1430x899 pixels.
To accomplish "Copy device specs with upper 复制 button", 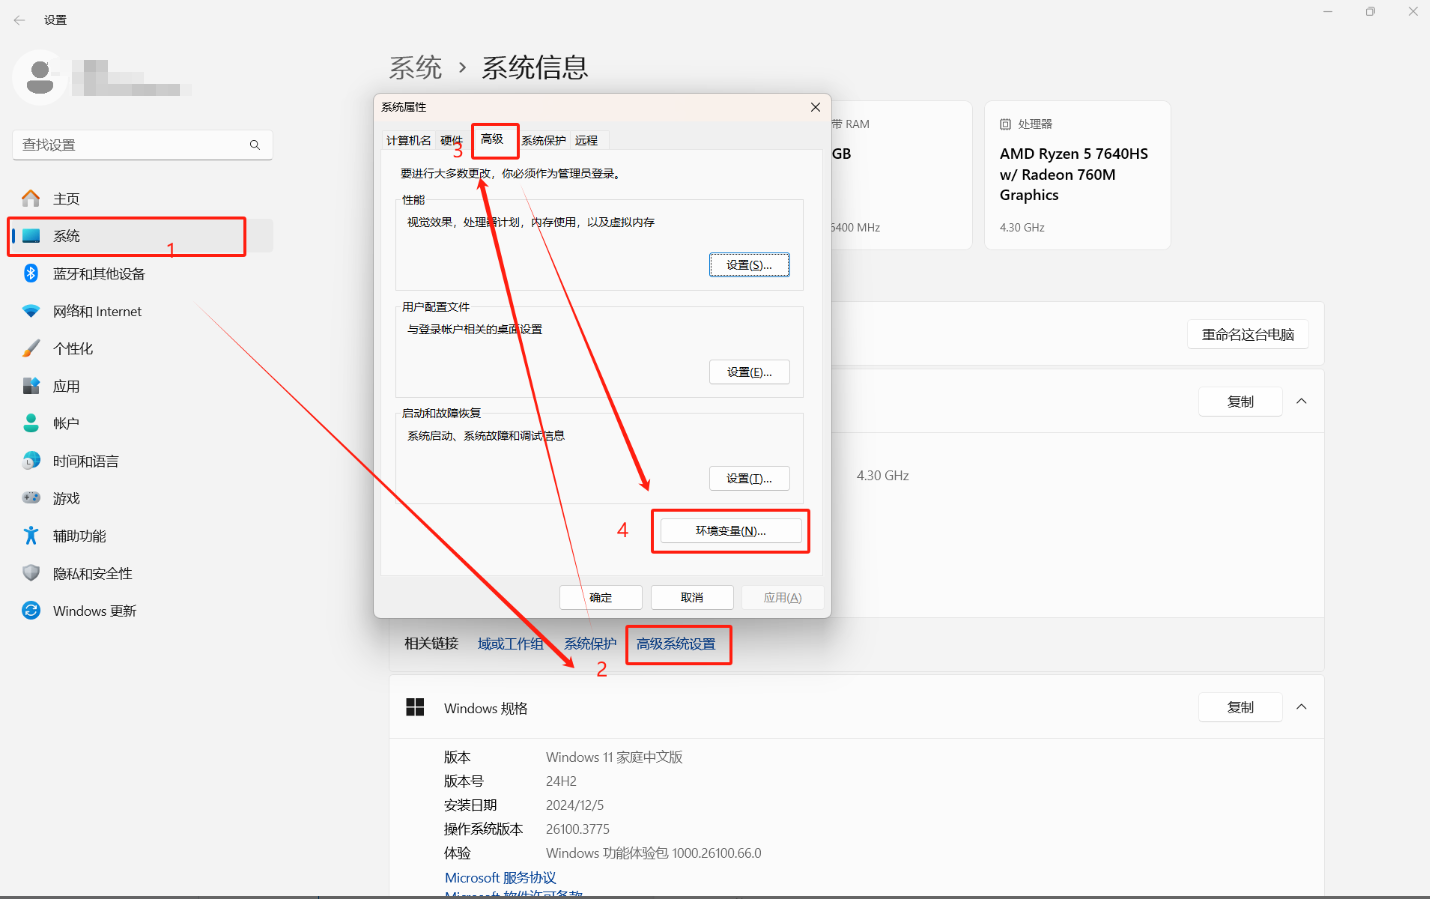I will pyautogui.click(x=1240, y=401).
